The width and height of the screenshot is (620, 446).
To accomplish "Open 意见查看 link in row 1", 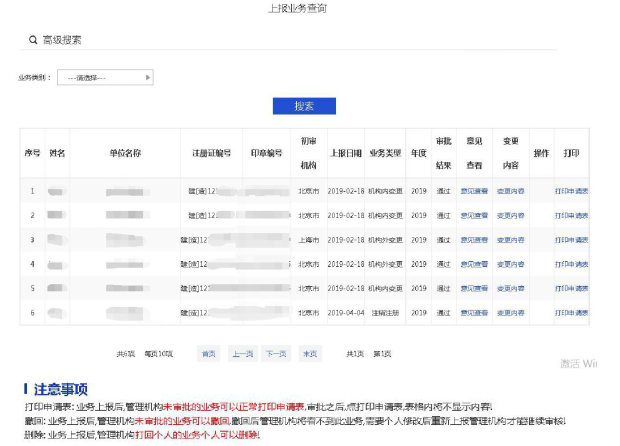I will 474,190.
